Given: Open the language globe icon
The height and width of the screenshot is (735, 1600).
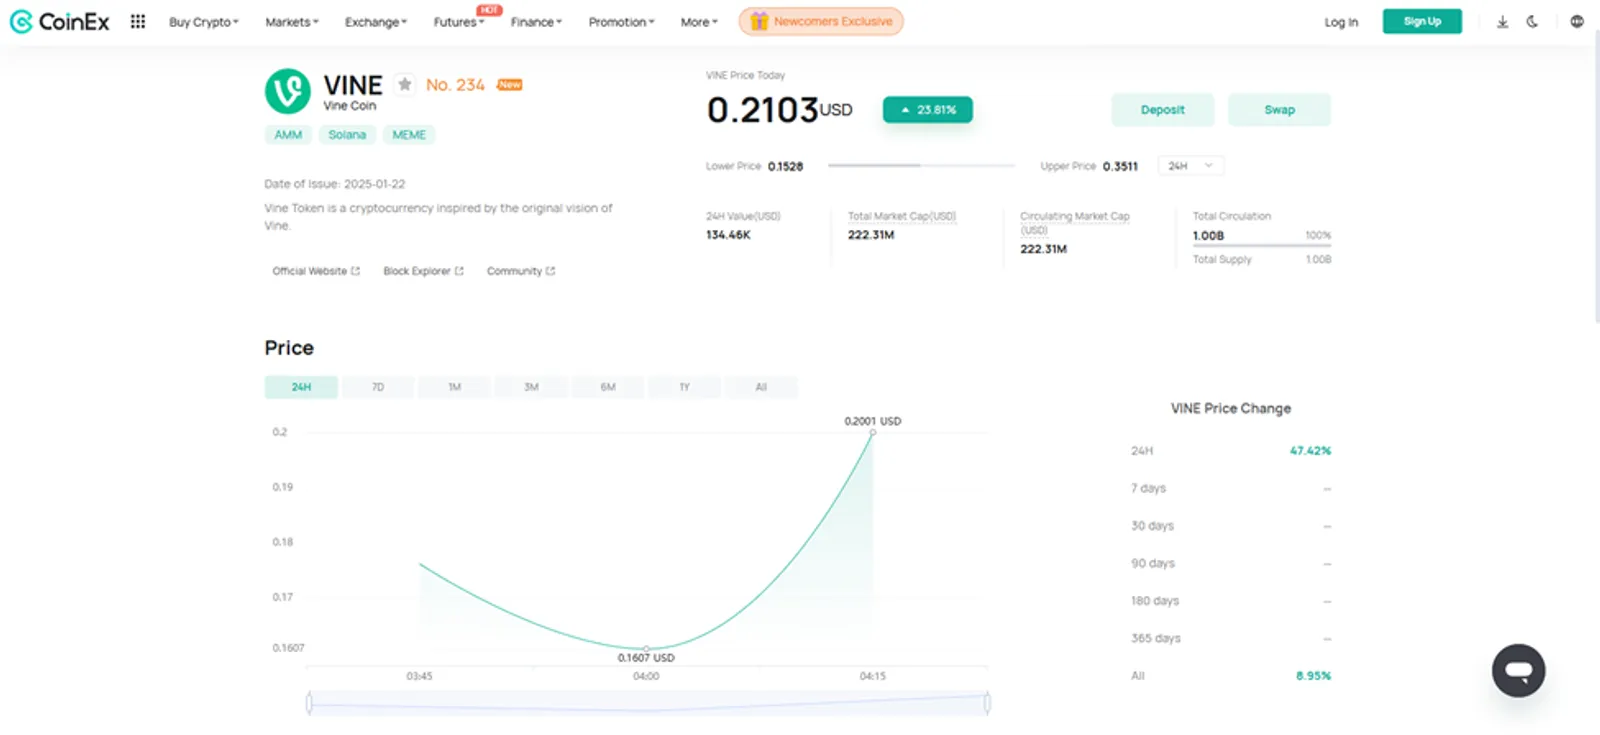Looking at the screenshot, I should [x=1577, y=21].
